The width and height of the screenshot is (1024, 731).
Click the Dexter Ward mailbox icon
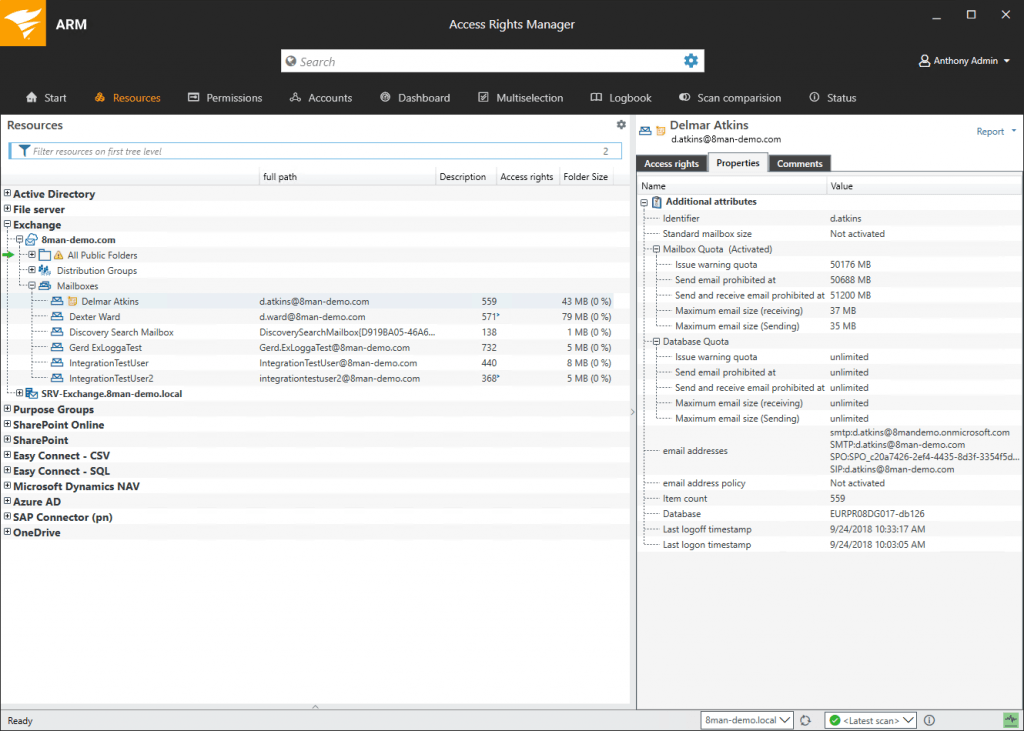tap(57, 316)
